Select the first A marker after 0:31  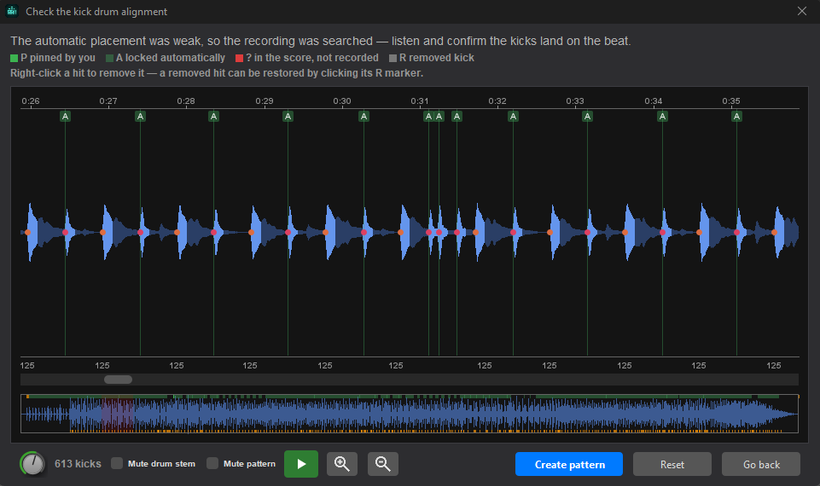tap(428, 116)
